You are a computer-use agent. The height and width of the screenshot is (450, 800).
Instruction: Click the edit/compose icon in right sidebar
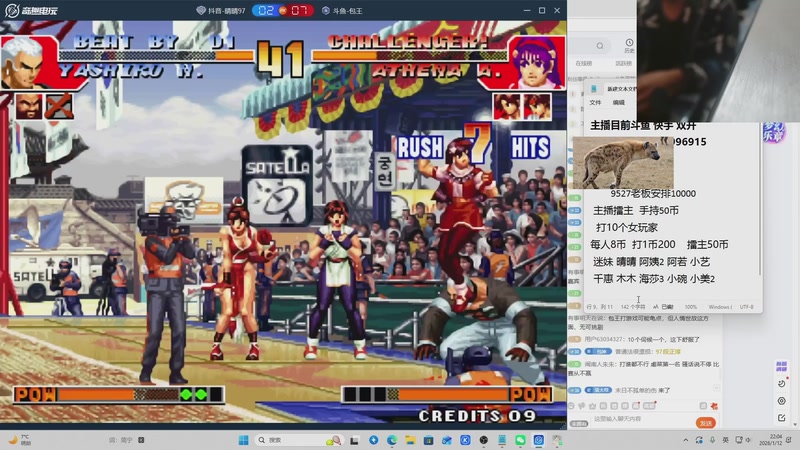tap(781, 418)
